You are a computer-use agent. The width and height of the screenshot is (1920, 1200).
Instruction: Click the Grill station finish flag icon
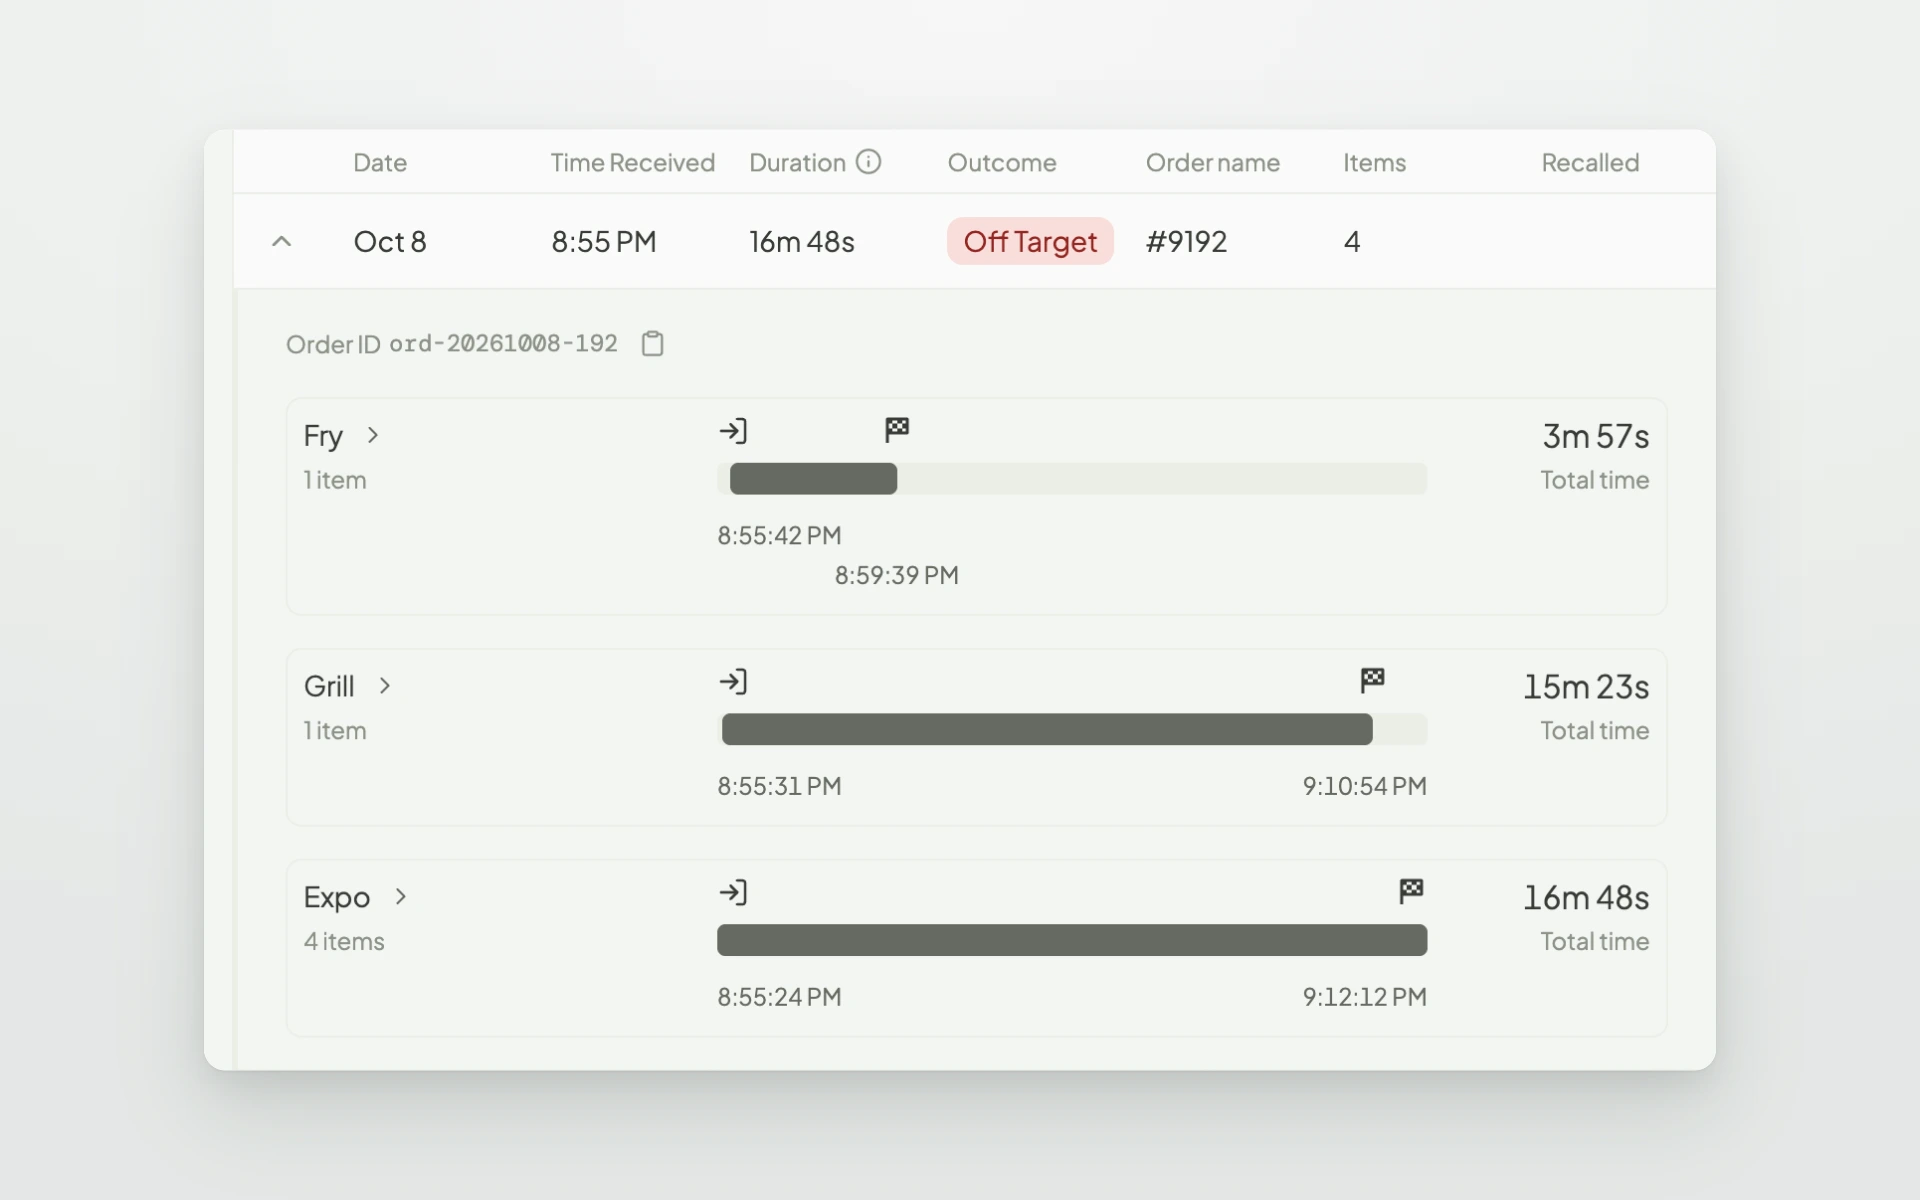[1372, 680]
